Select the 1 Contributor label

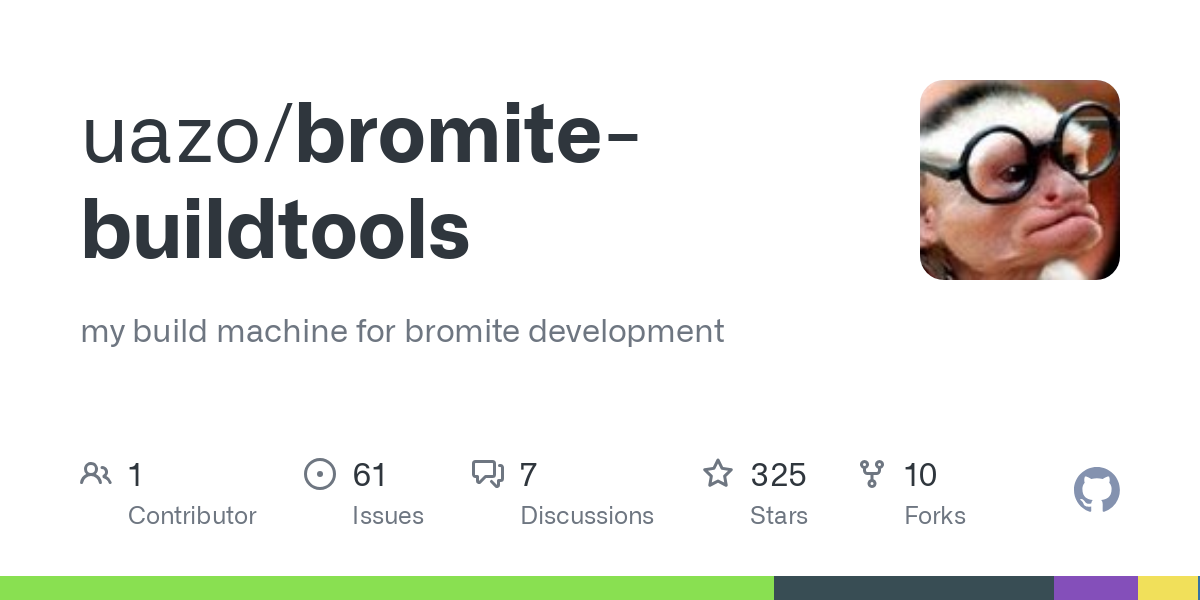[x=192, y=516]
